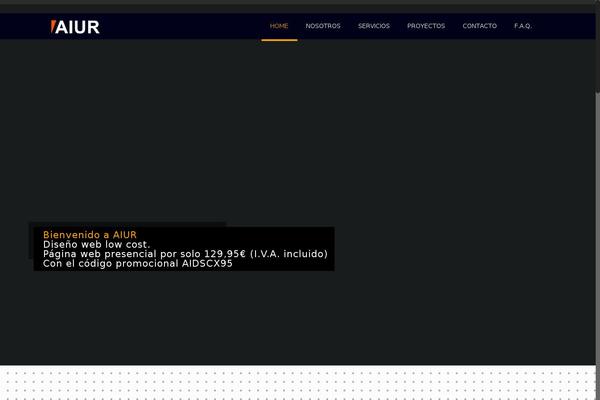600x400 pixels.
Task: Open the SERVICIOS menu item
Action: point(374,26)
